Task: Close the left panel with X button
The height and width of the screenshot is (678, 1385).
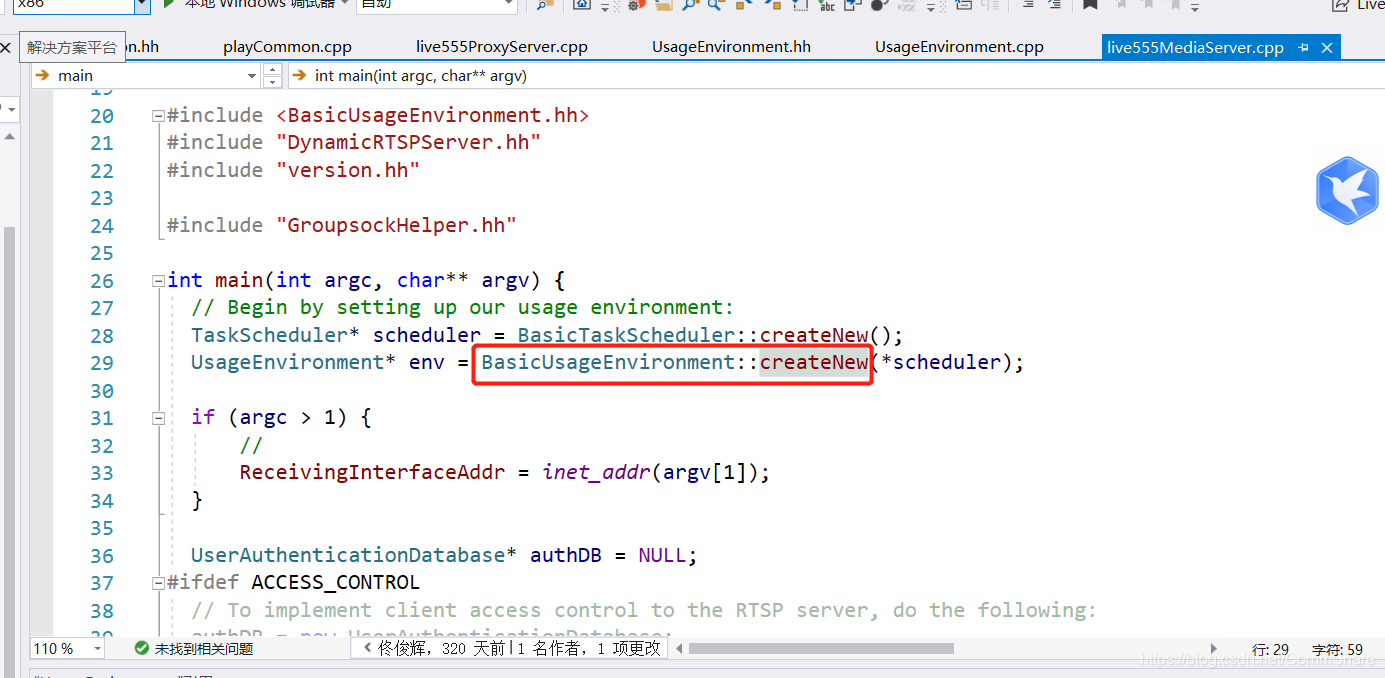Action: (x=7, y=47)
